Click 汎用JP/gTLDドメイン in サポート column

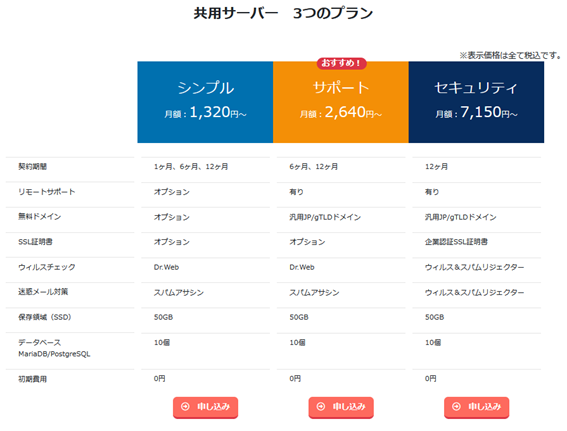pyautogui.click(x=325, y=217)
